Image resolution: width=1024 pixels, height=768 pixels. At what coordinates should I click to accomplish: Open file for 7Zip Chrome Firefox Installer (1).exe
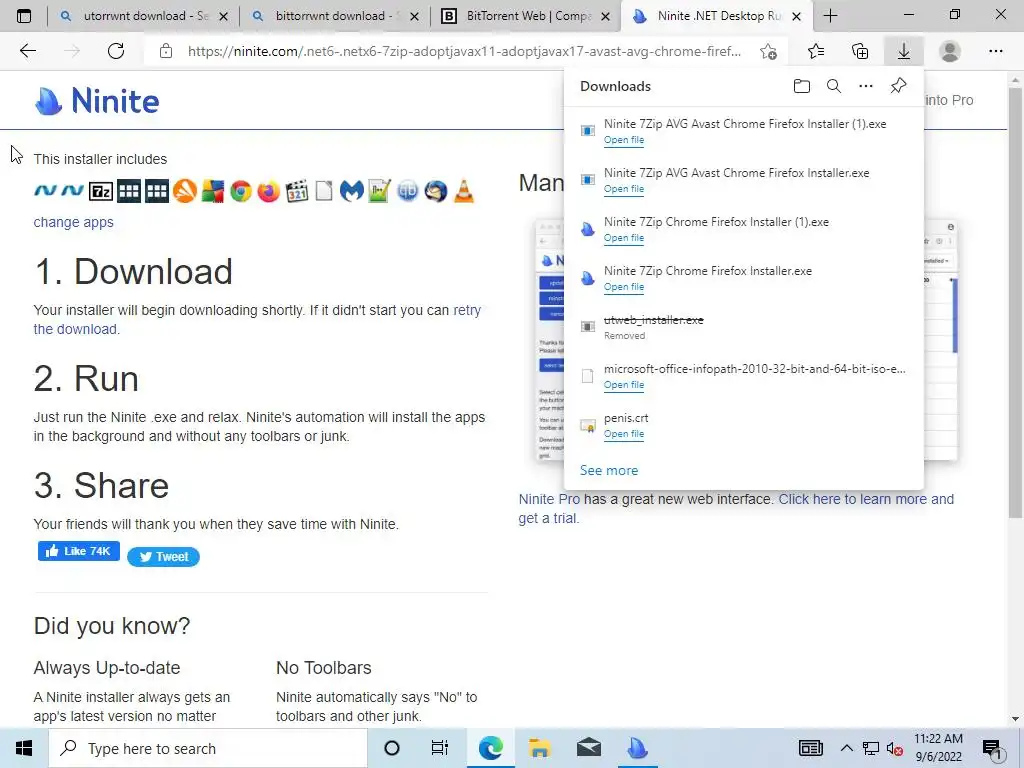pyautogui.click(x=624, y=238)
